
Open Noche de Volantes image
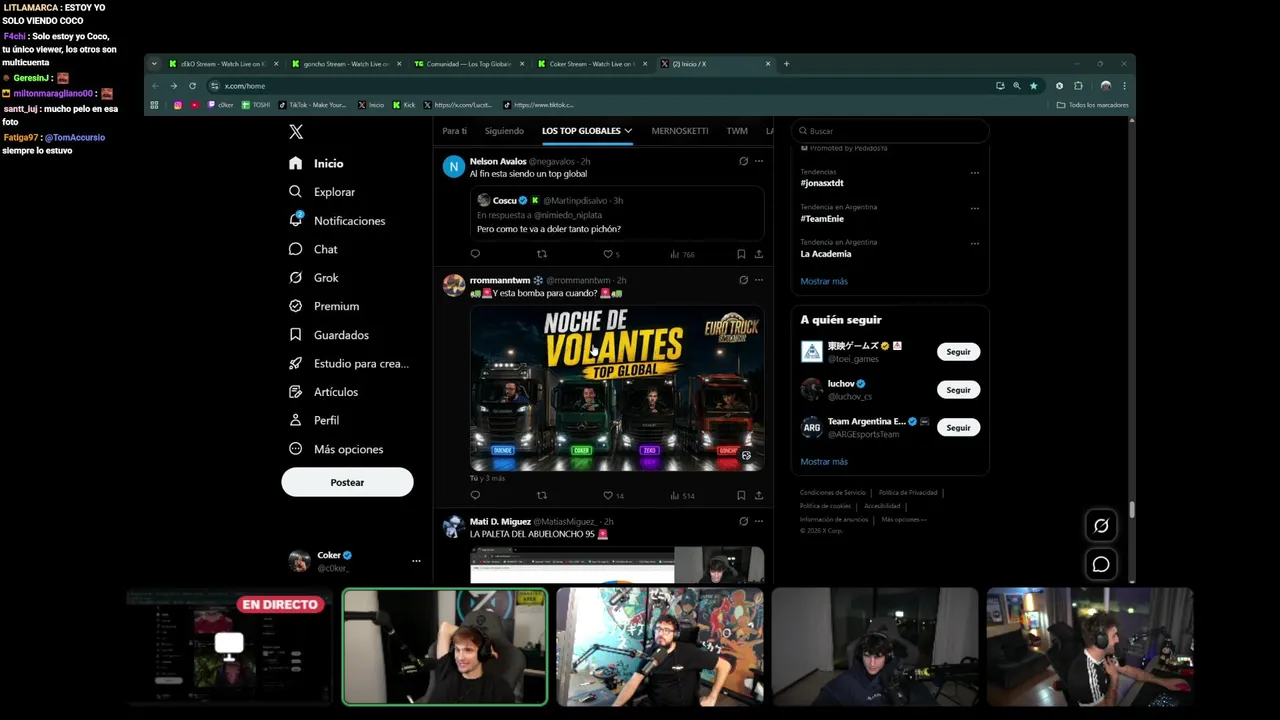click(617, 388)
